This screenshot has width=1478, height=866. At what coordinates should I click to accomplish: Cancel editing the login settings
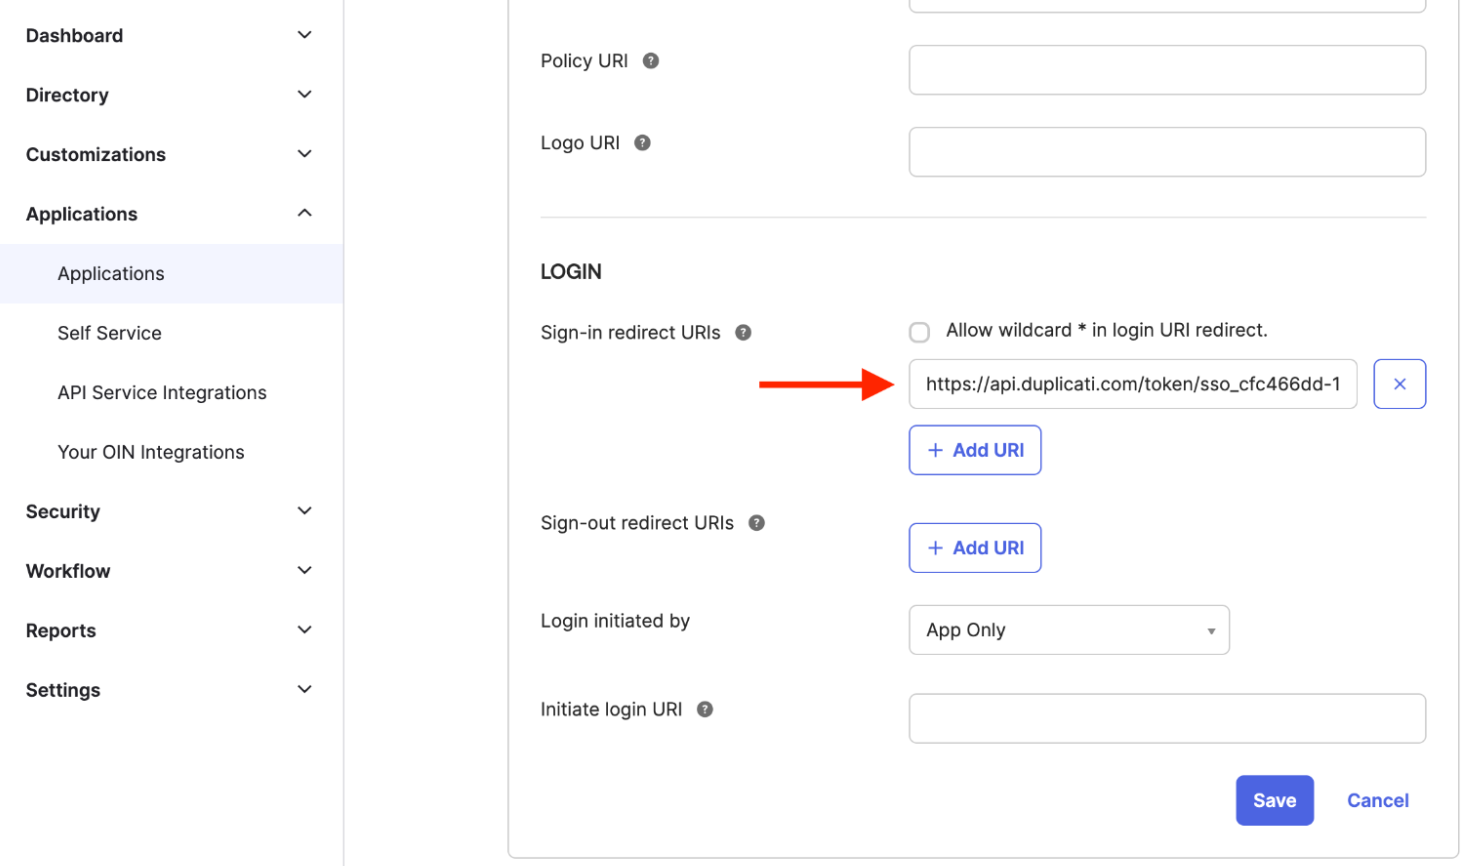click(x=1377, y=800)
